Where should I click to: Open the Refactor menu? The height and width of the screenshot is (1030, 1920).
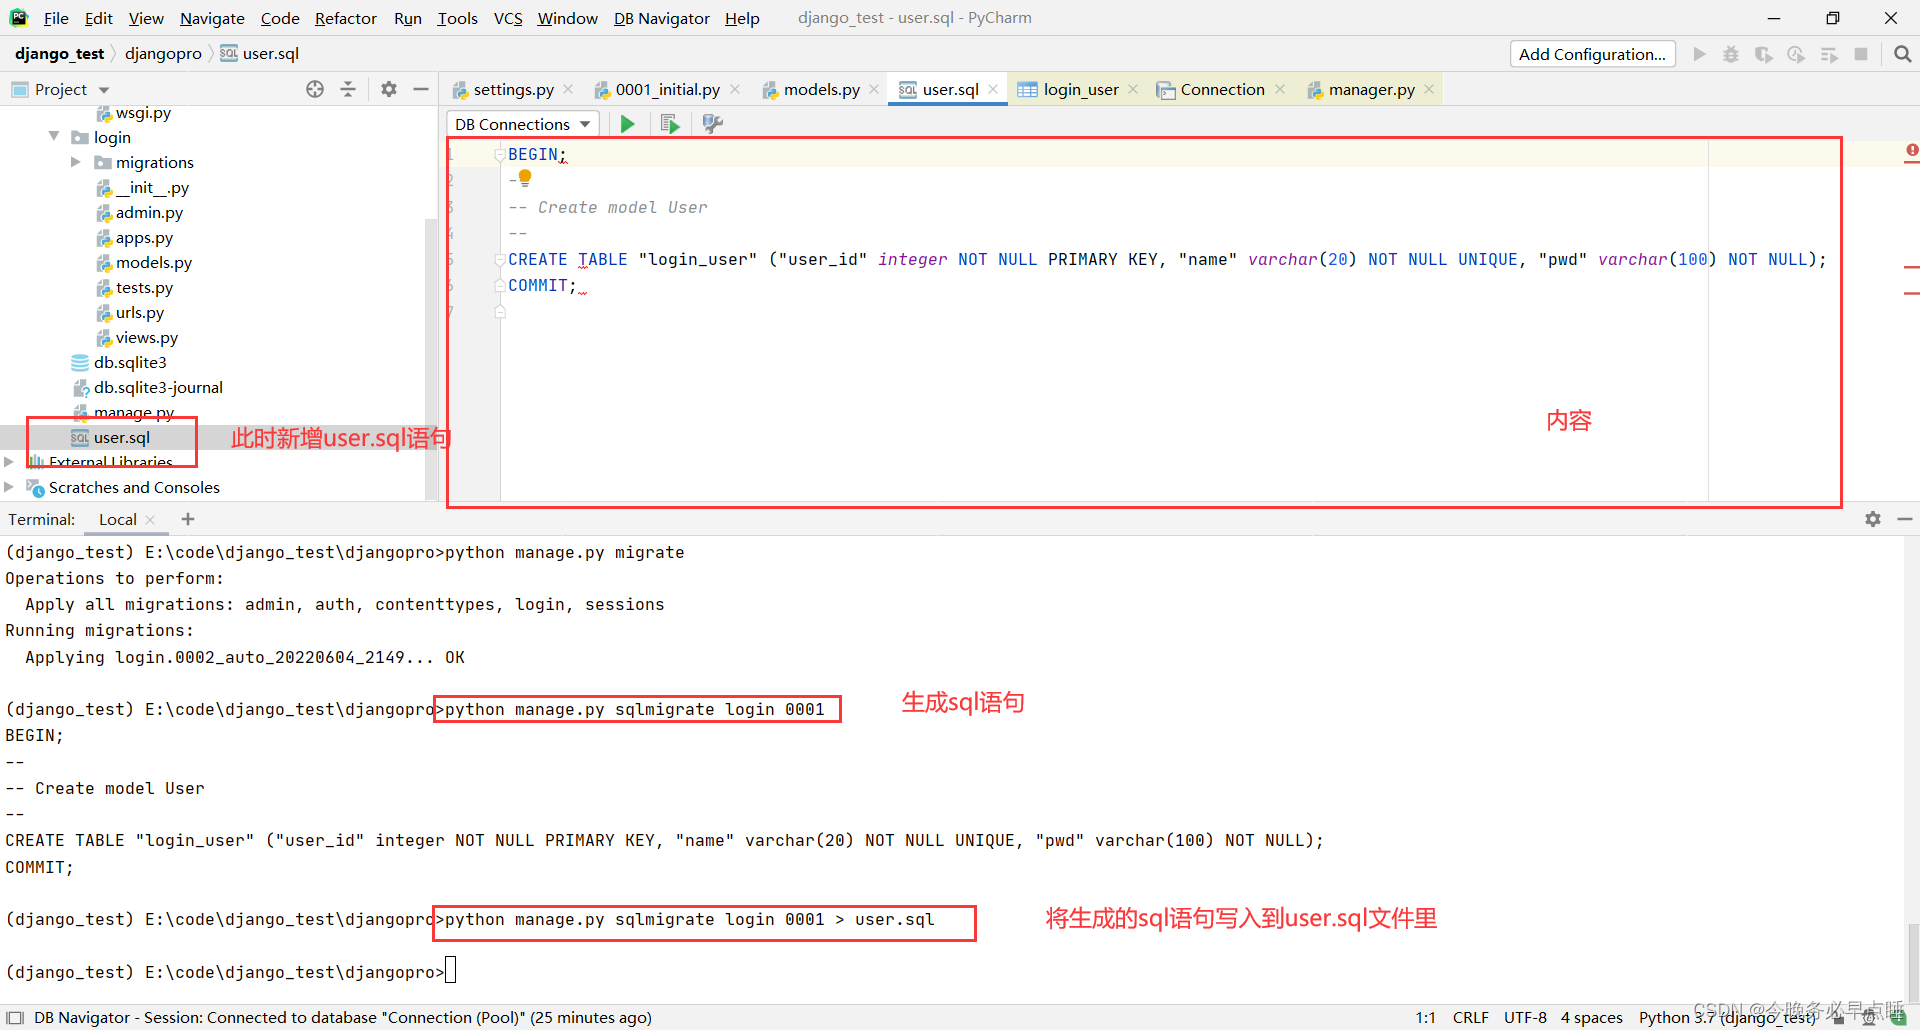tap(345, 18)
